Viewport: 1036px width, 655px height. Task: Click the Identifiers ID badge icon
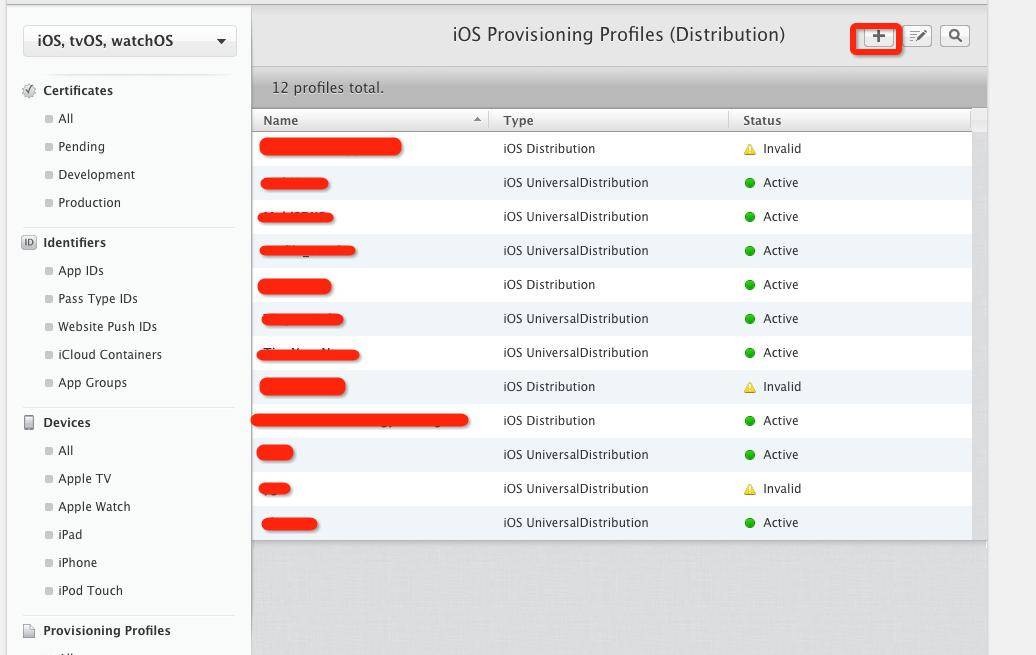(x=29, y=242)
